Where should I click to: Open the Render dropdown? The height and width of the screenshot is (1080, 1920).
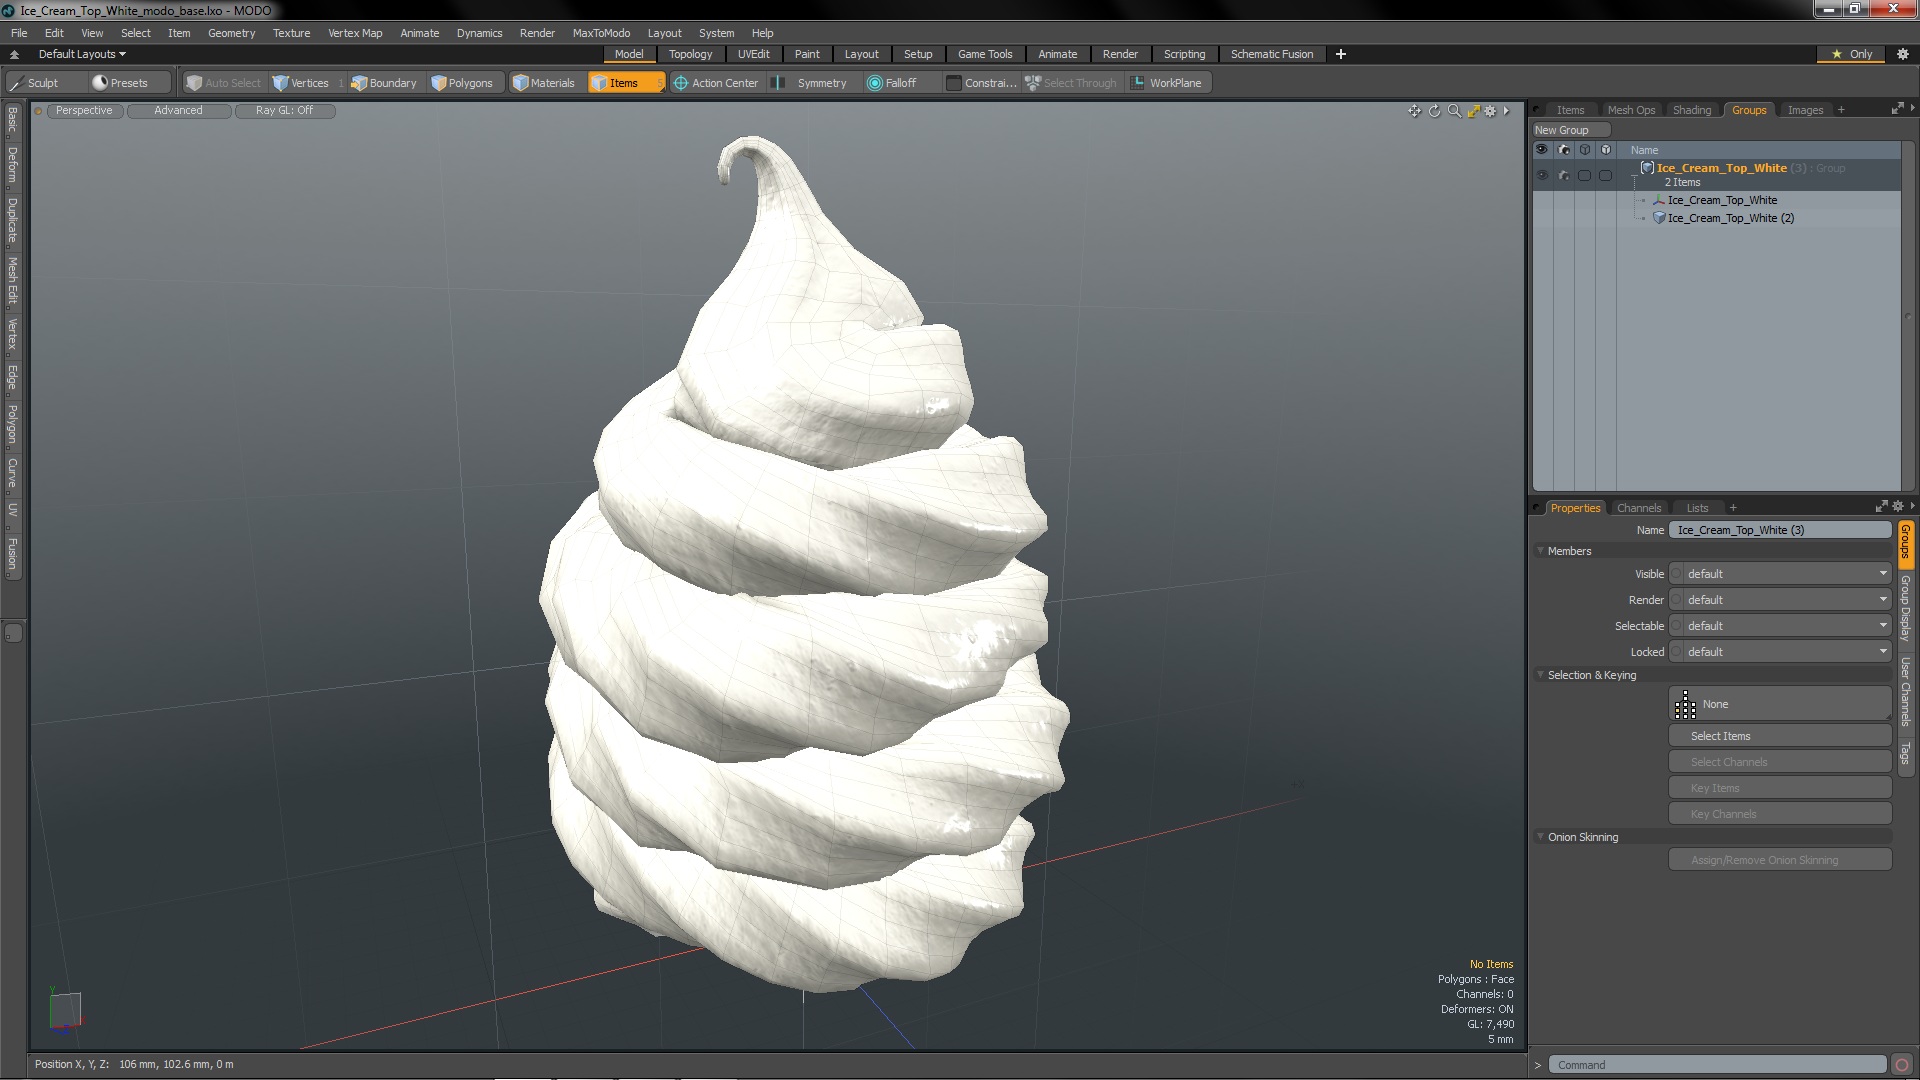pyautogui.click(x=1787, y=600)
